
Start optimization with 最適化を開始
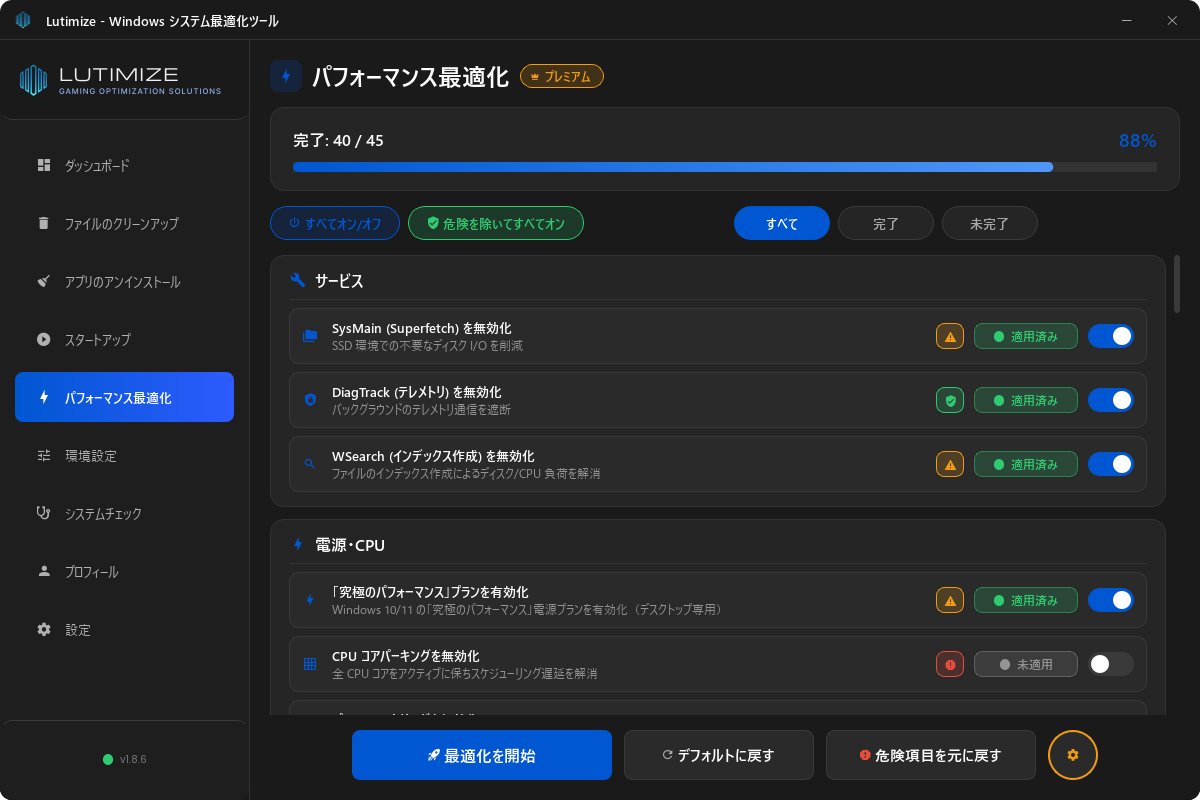pos(482,755)
